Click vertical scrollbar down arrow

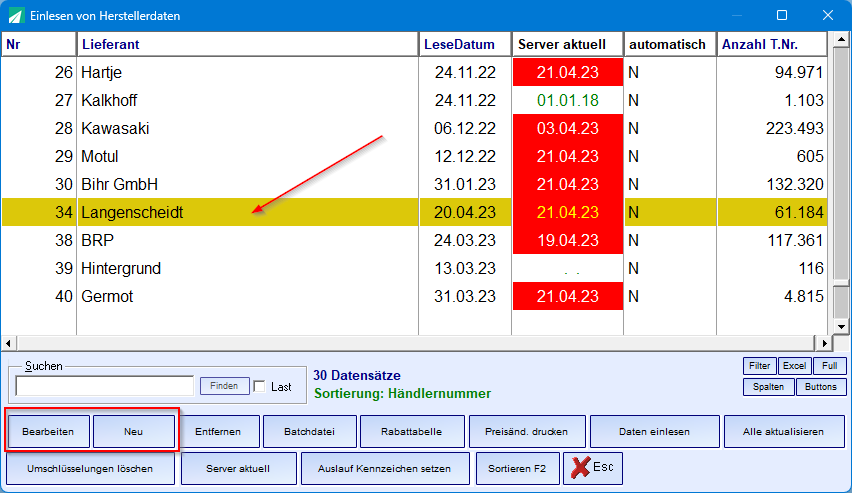(x=841, y=327)
